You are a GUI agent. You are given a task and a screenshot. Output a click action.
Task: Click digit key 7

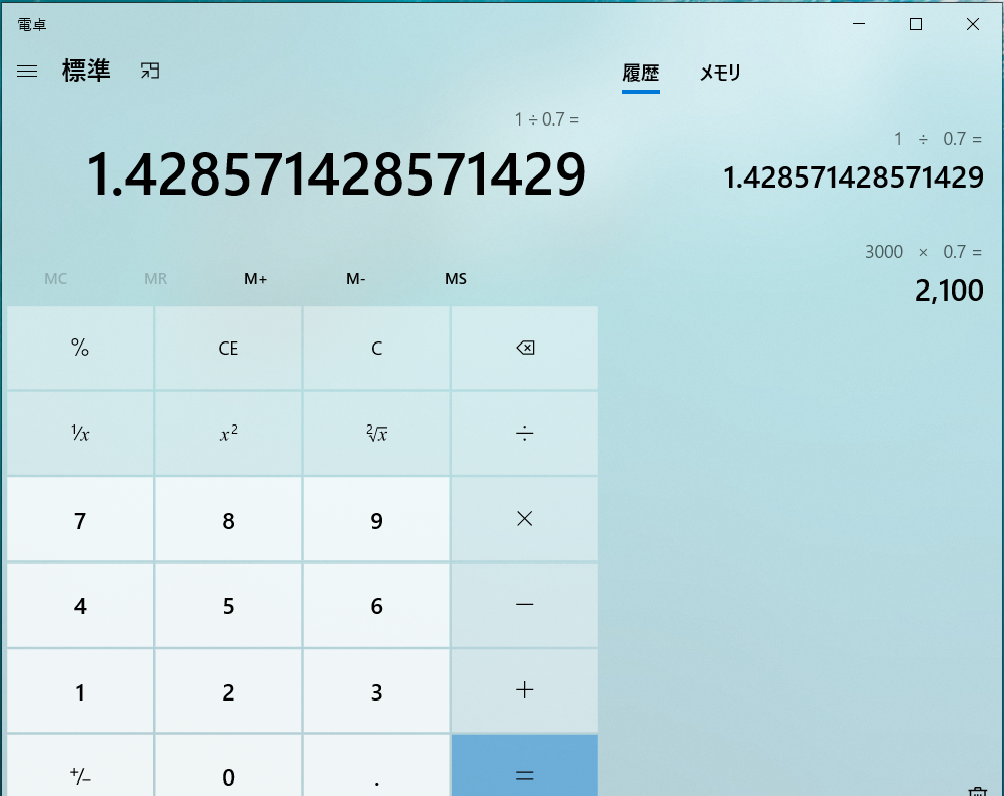[x=80, y=519]
